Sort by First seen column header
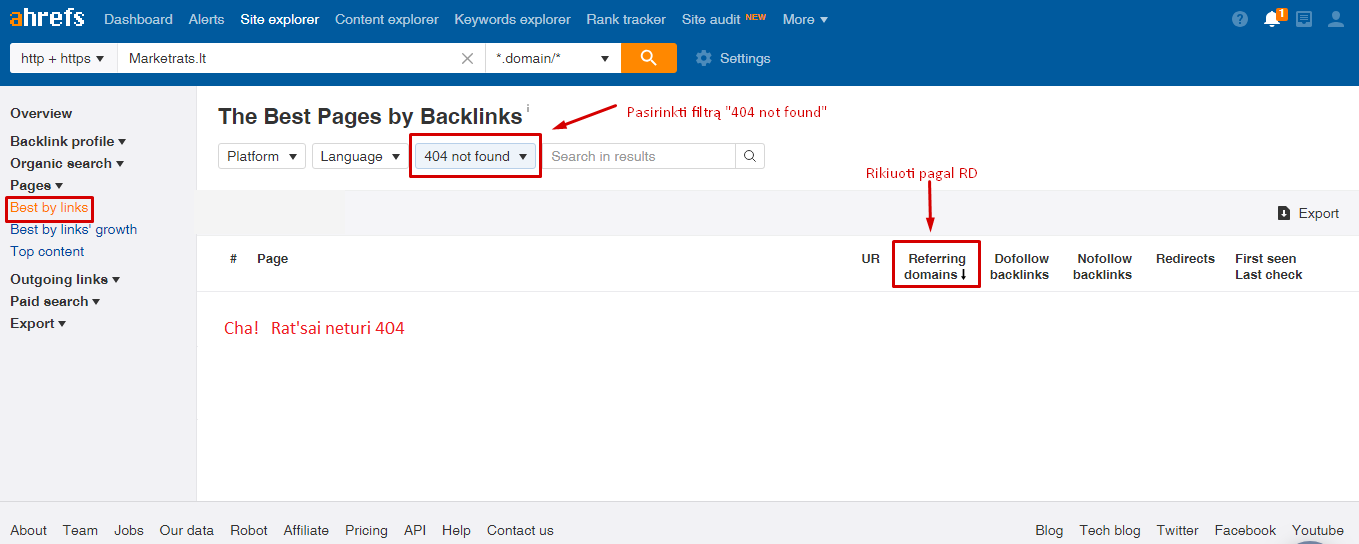1359x544 pixels. (1265, 258)
